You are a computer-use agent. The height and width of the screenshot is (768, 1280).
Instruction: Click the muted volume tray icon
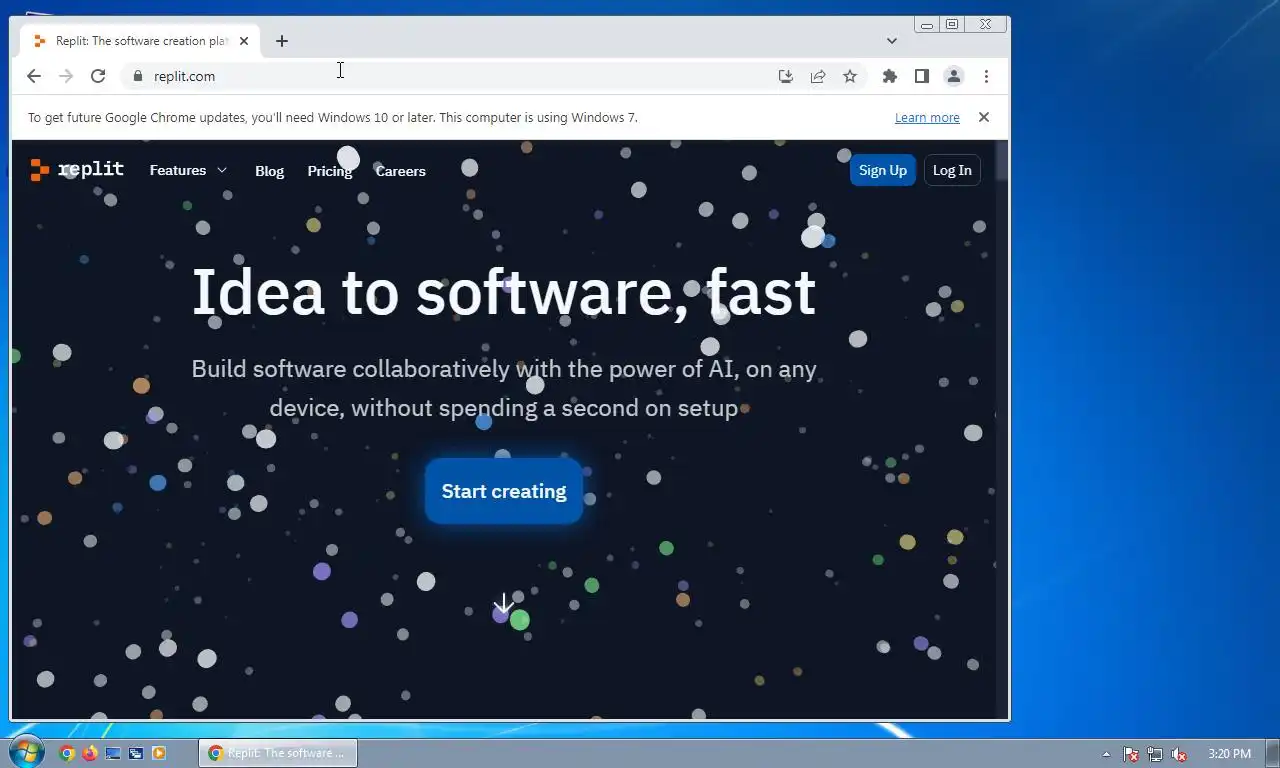1179,754
